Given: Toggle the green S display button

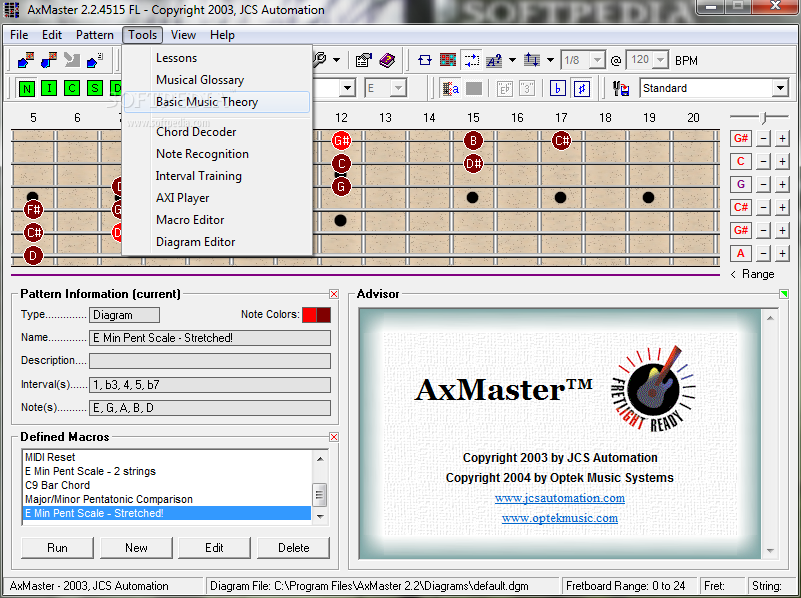Looking at the screenshot, I should tap(95, 89).
